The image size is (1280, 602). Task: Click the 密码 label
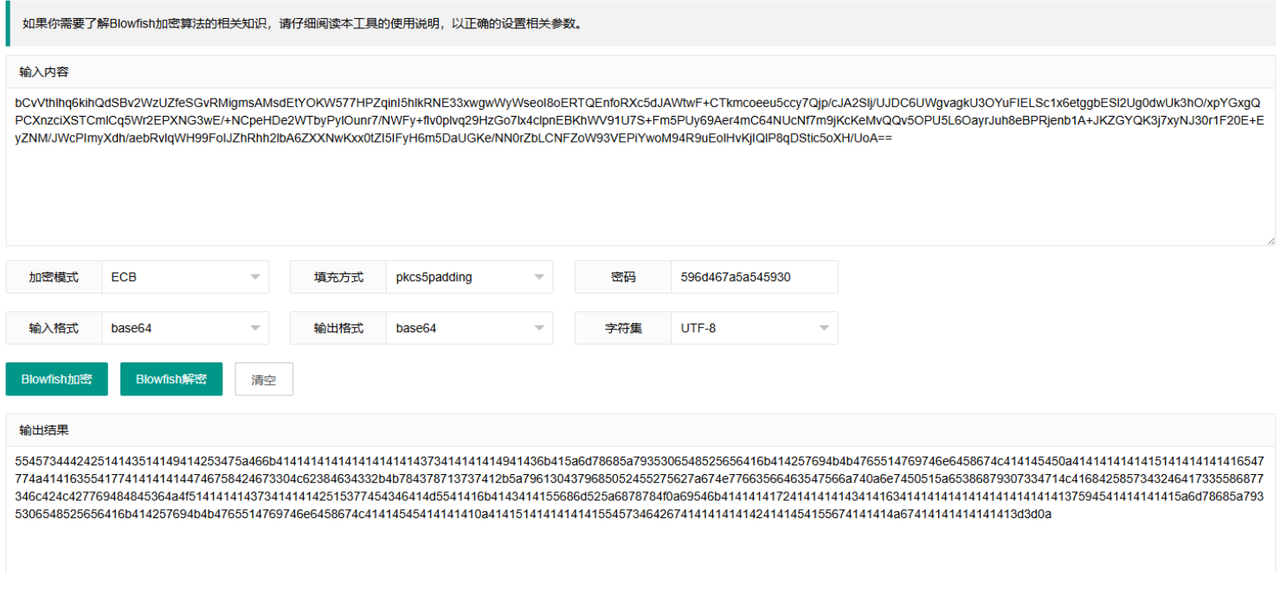point(623,277)
